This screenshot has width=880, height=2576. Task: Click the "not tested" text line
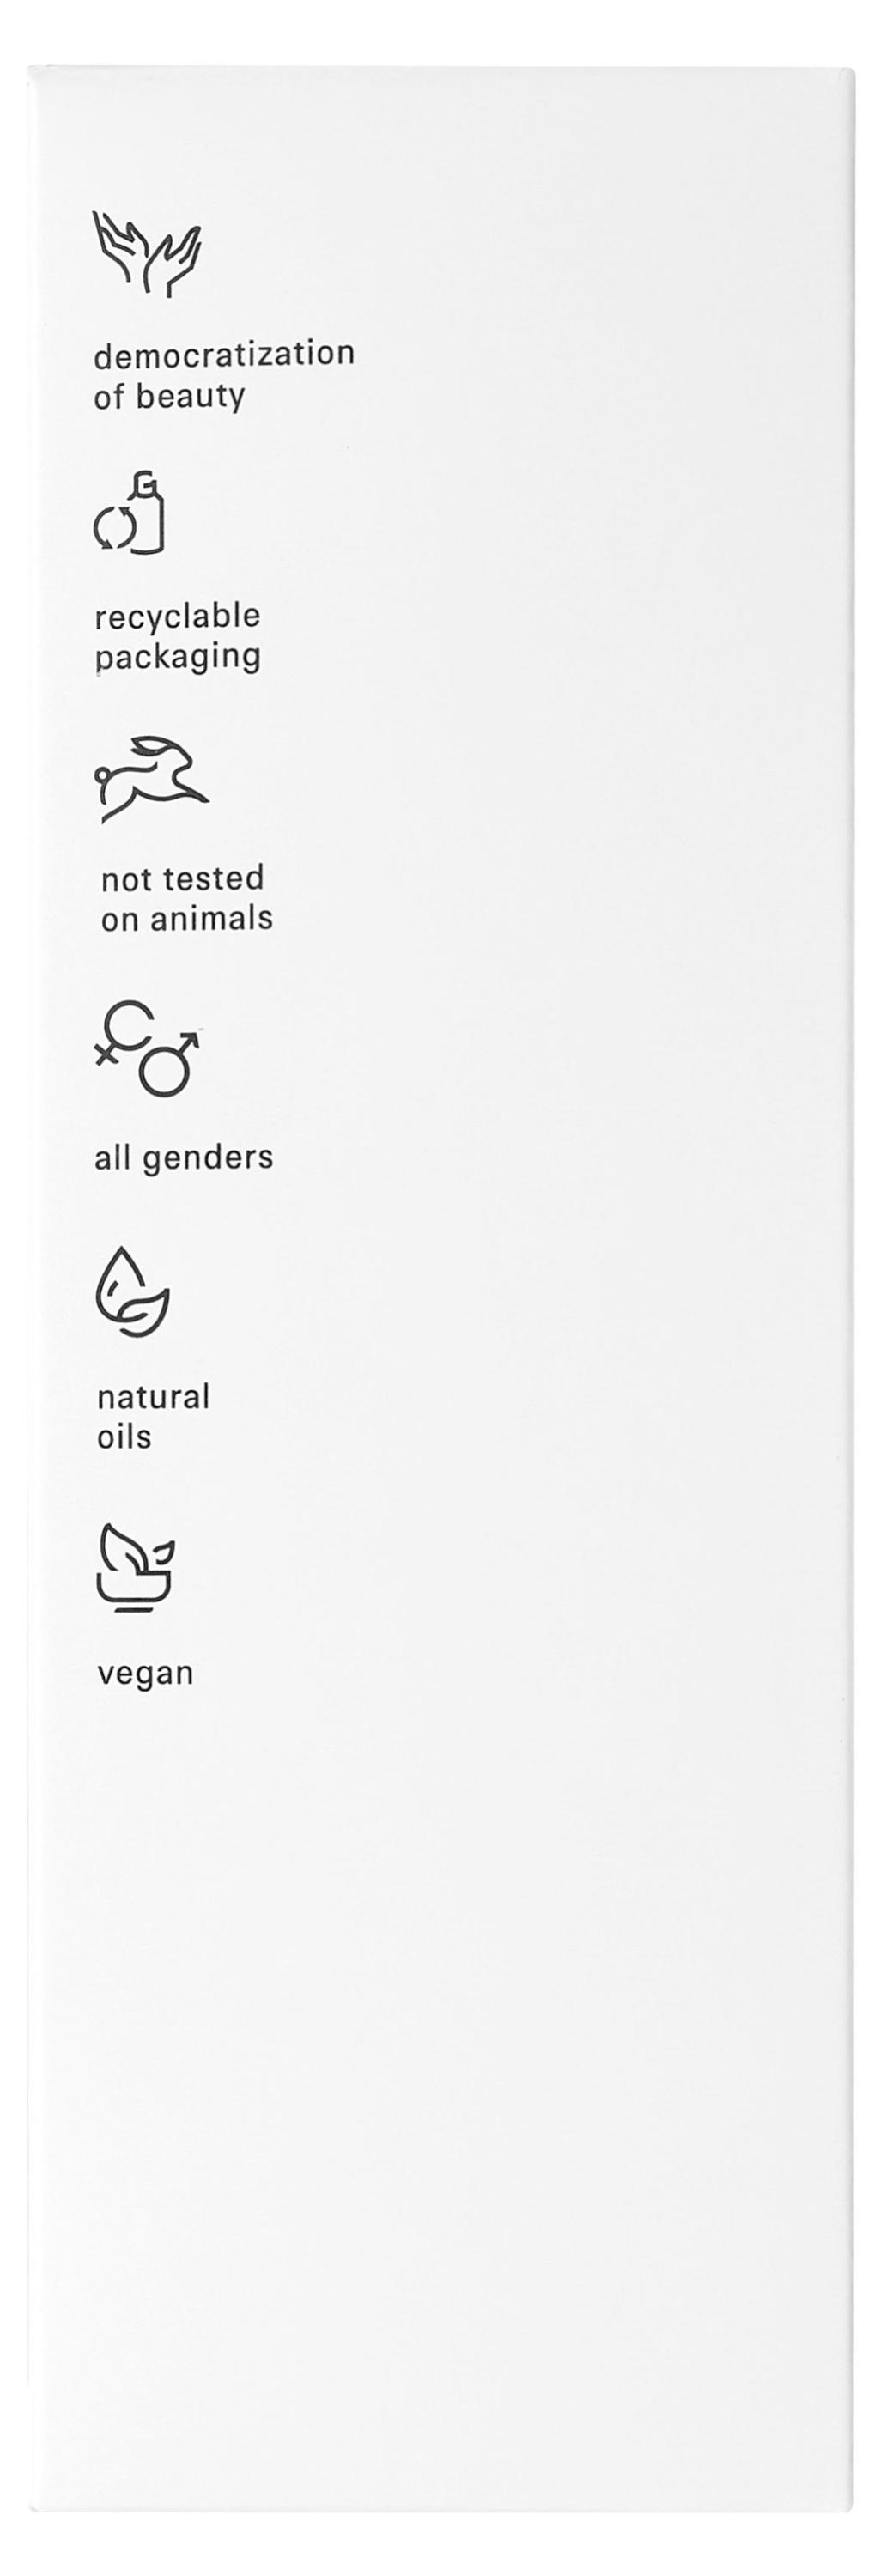(182, 878)
